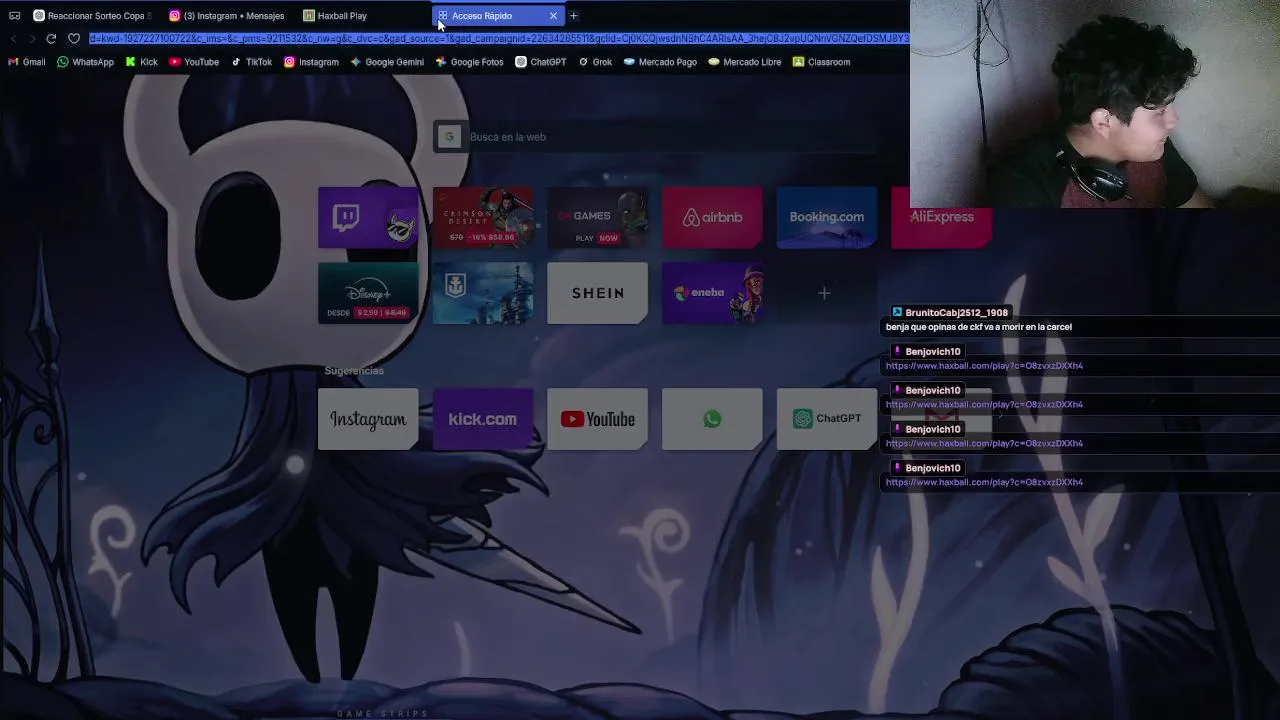Image resolution: width=1280 pixels, height=720 pixels.
Task: Open GX Games speed dial tile
Action: [x=597, y=217]
